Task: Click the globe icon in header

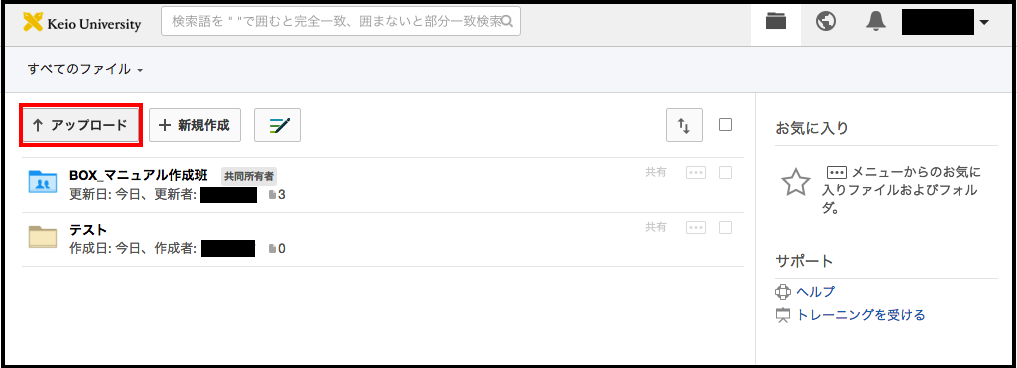Action: pos(826,22)
